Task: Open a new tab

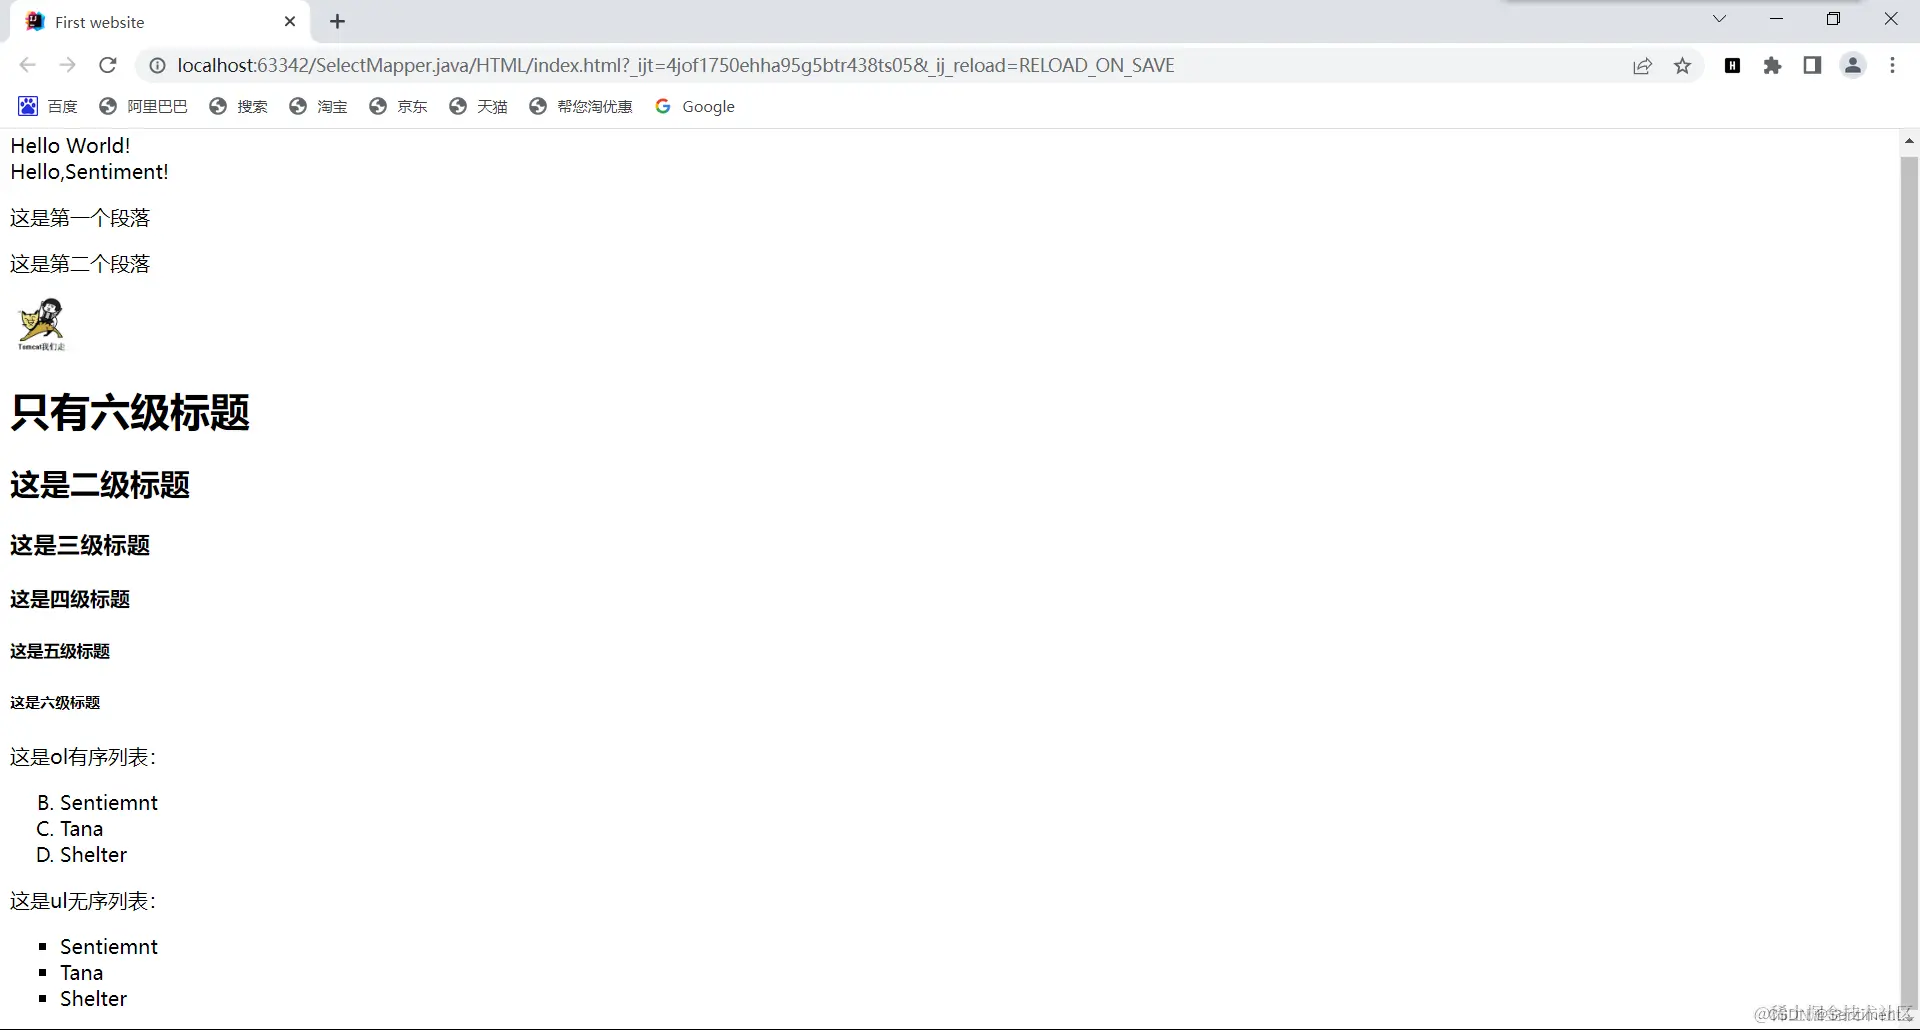Action: click(x=338, y=21)
